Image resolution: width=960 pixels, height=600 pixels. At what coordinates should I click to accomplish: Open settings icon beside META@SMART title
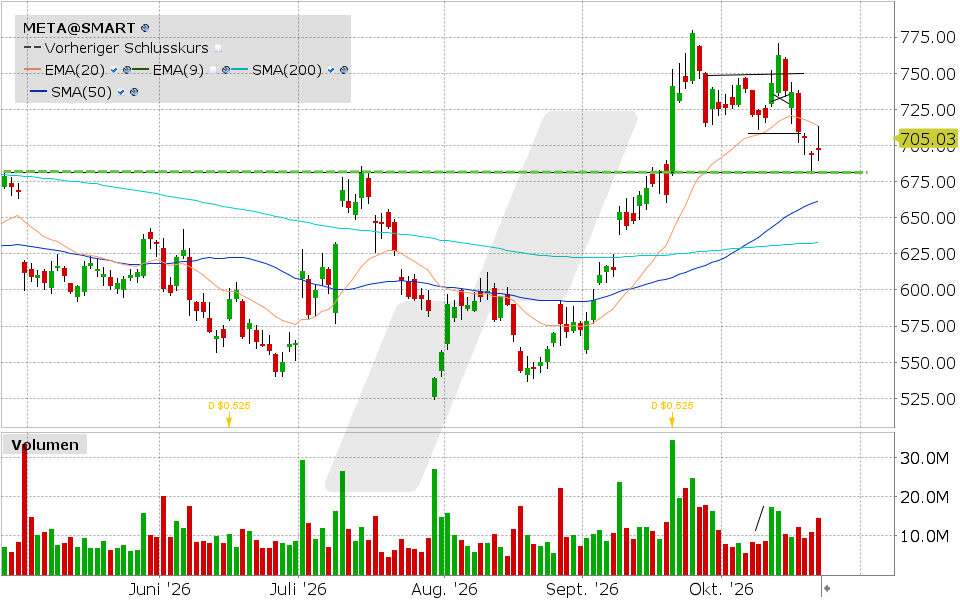(145, 28)
